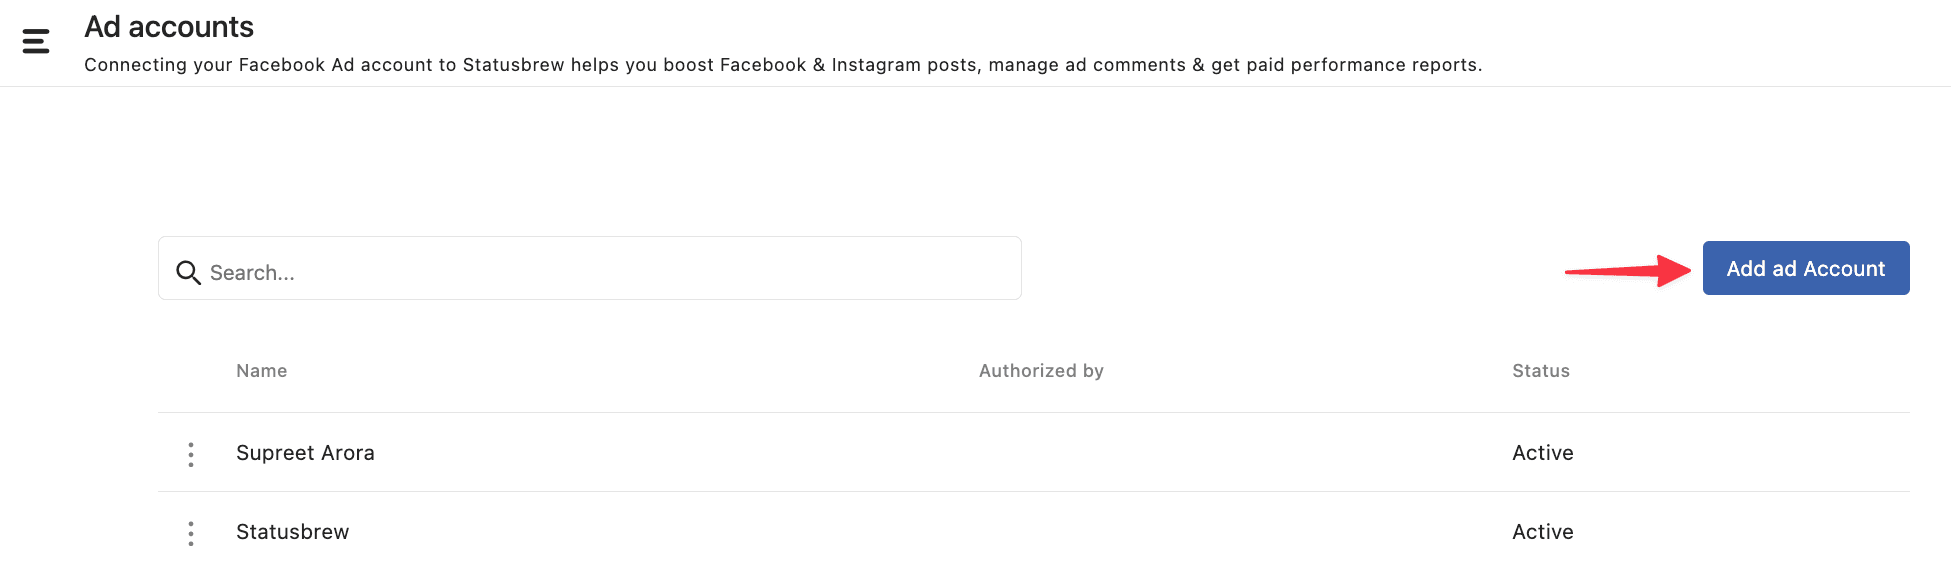Screen dimensions: 1951x563
Task: Click the search magnifier icon
Action: click(188, 272)
